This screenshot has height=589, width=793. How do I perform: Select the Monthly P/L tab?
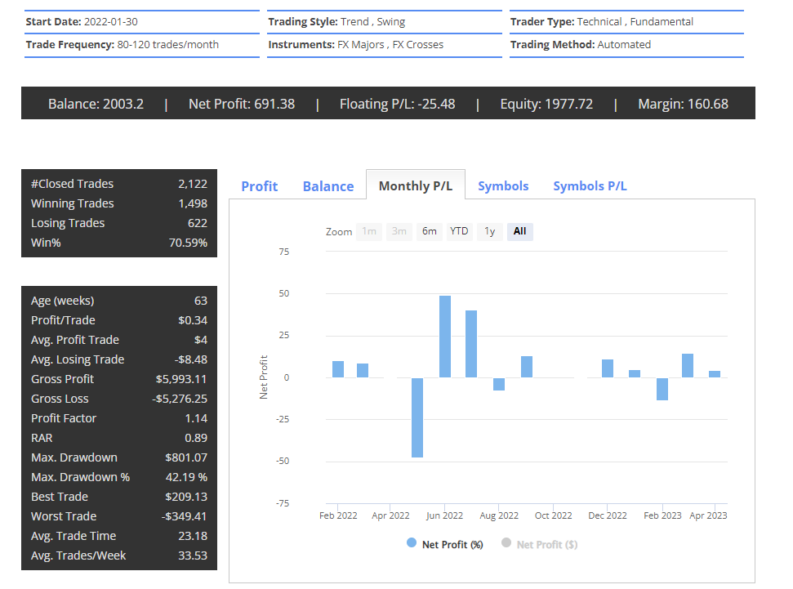point(415,186)
